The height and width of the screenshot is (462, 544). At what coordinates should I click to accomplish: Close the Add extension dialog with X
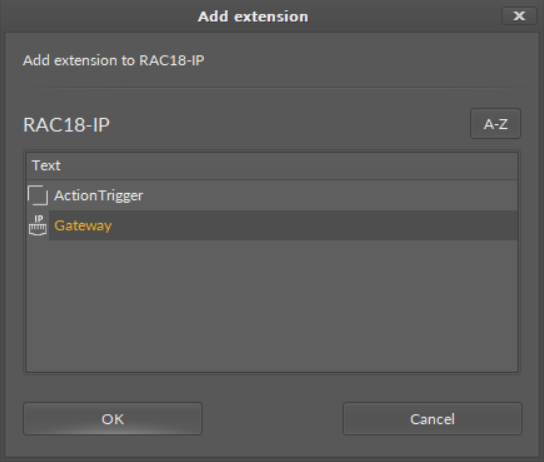pos(519,16)
